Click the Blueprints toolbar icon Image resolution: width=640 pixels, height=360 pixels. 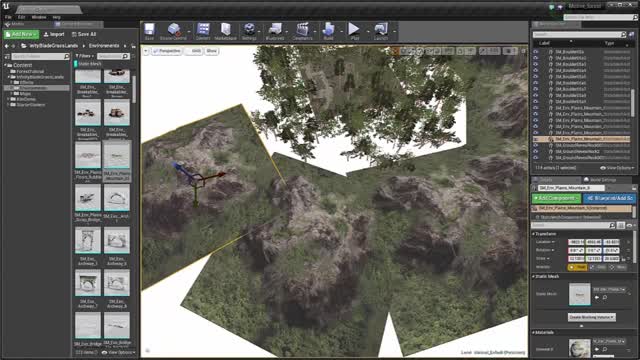coord(275,29)
